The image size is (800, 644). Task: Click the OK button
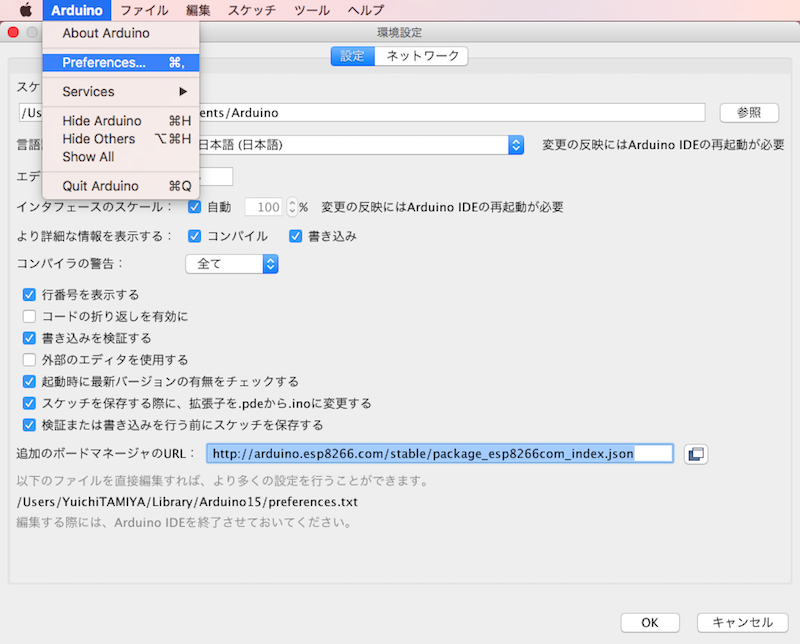[x=650, y=623]
